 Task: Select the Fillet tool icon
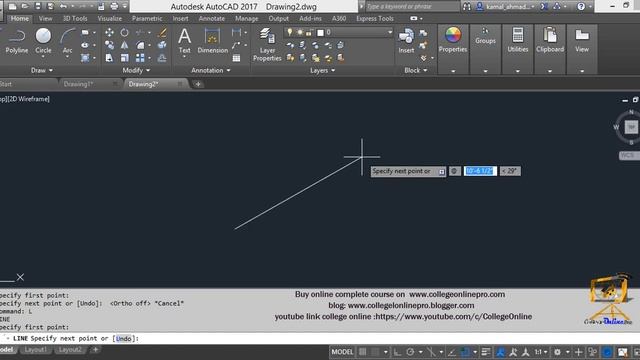140,45
